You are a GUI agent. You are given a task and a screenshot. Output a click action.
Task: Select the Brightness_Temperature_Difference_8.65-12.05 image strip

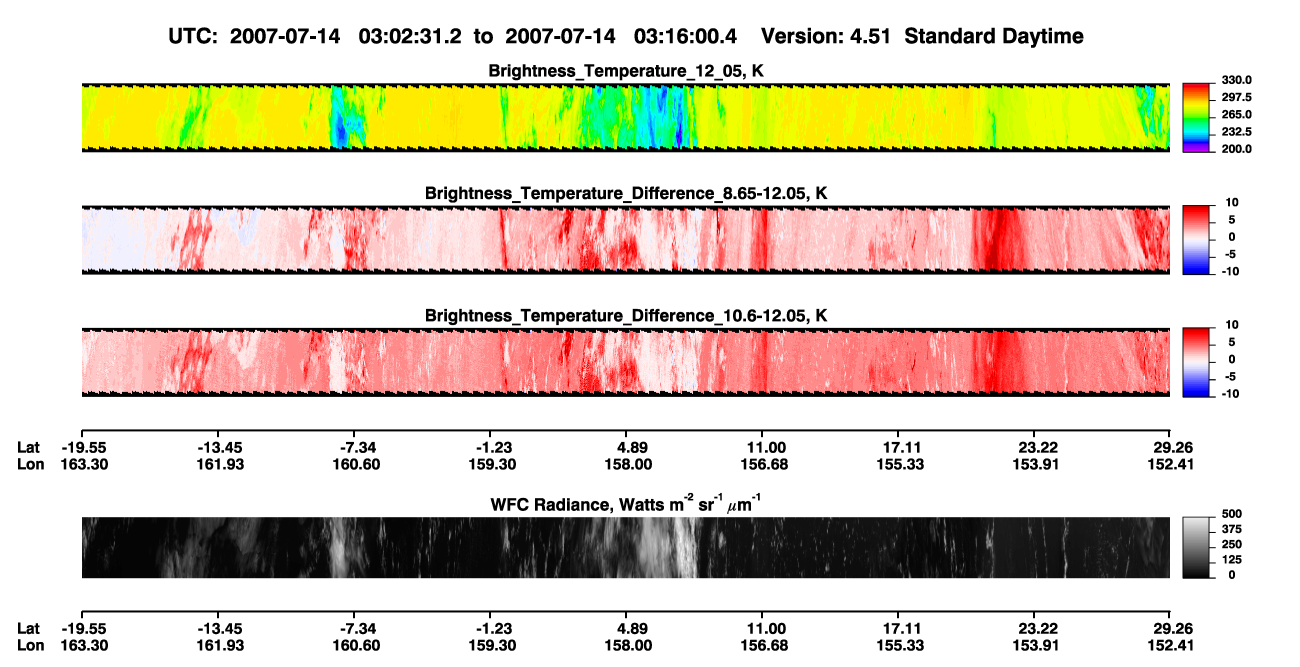tap(625, 240)
